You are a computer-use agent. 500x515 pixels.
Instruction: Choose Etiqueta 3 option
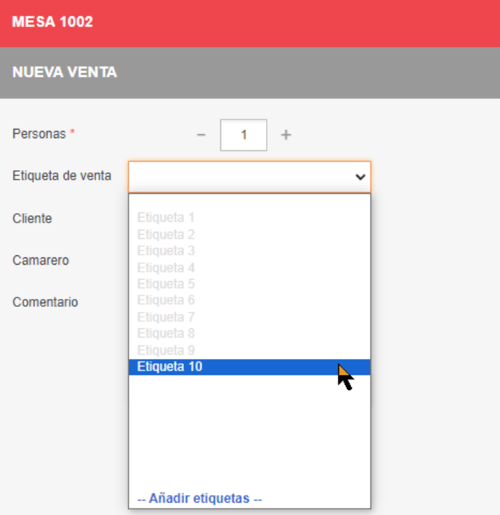pyautogui.click(x=249, y=251)
